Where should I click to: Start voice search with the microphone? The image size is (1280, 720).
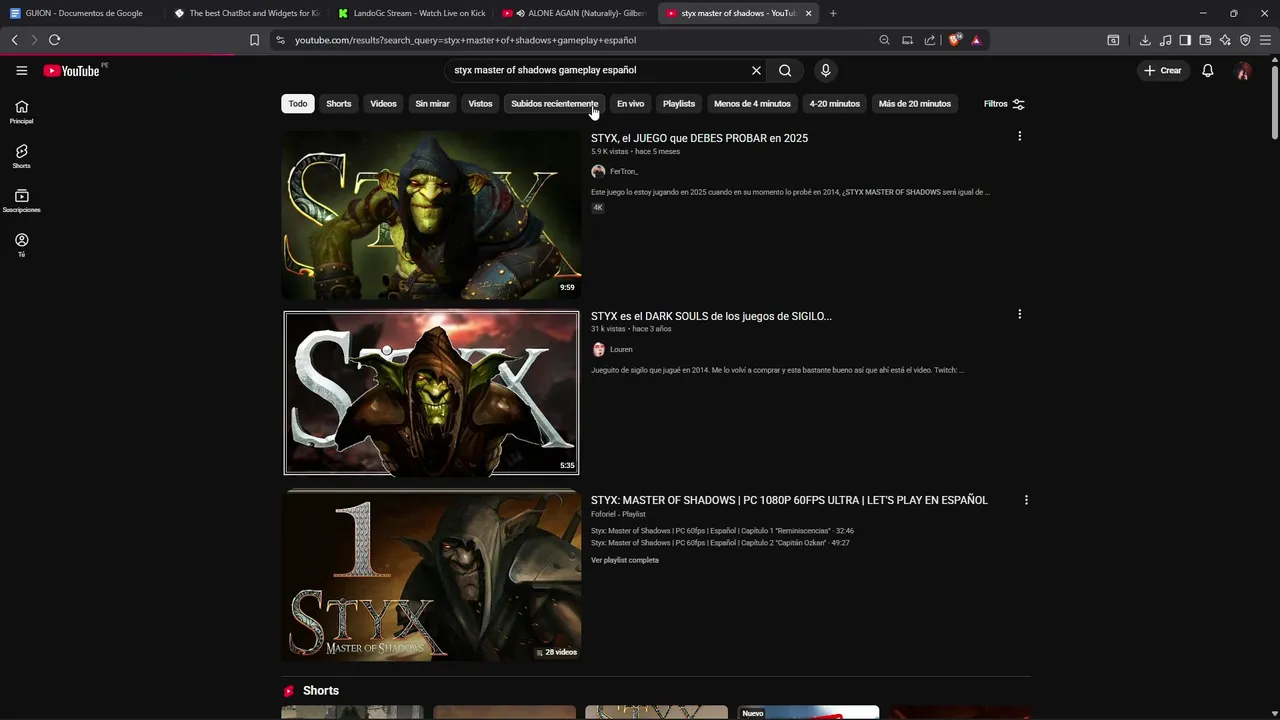(825, 70)
